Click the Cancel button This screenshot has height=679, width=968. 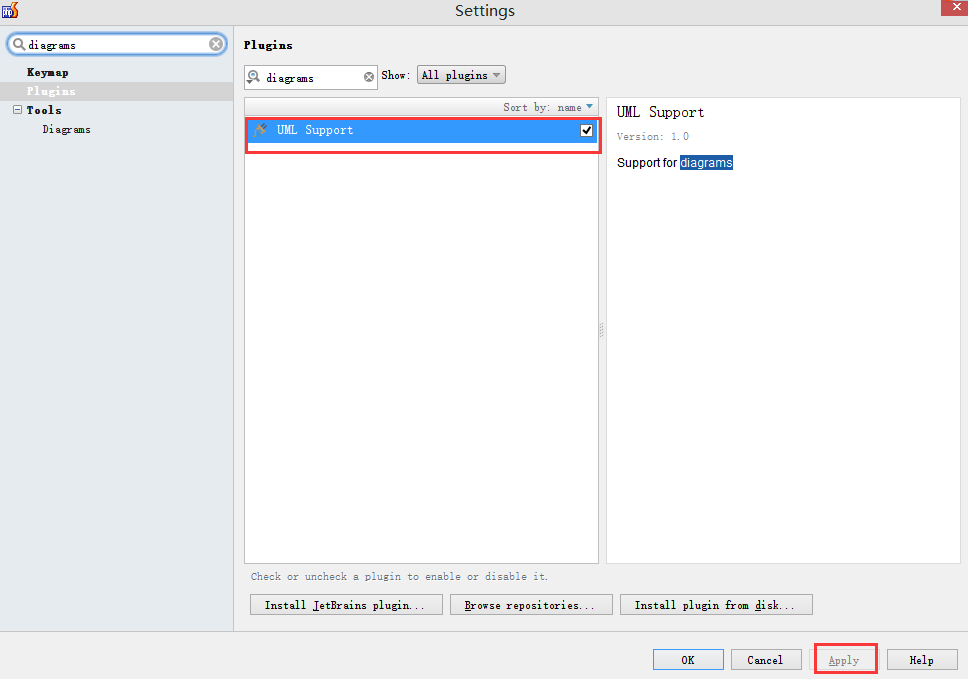(766, 660)
